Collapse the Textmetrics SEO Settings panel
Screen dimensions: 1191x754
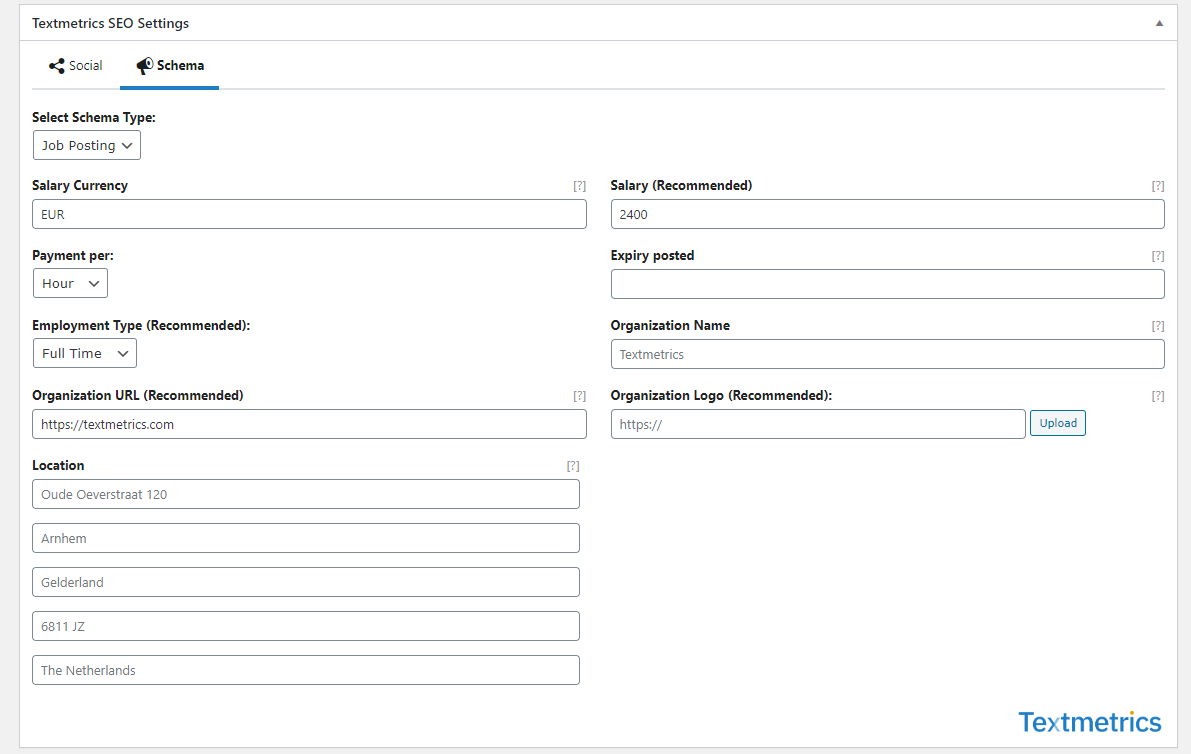click(x=1159, y=23)
